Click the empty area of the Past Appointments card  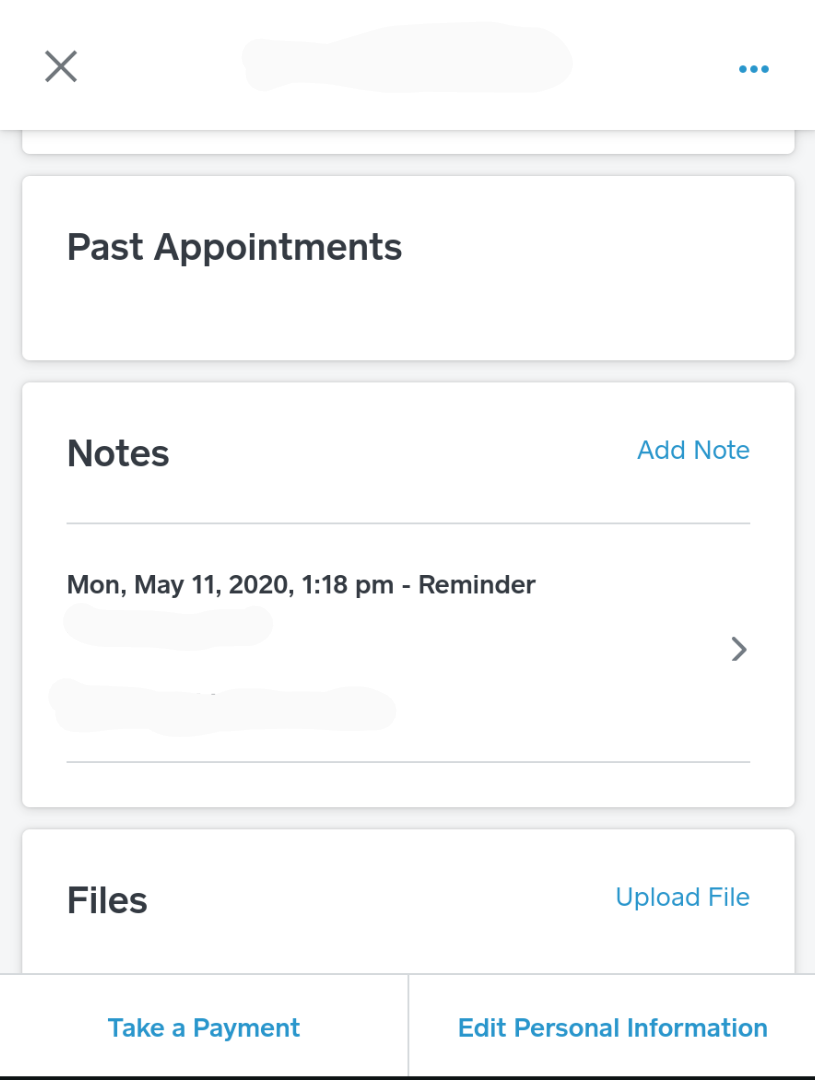[408, 315]
